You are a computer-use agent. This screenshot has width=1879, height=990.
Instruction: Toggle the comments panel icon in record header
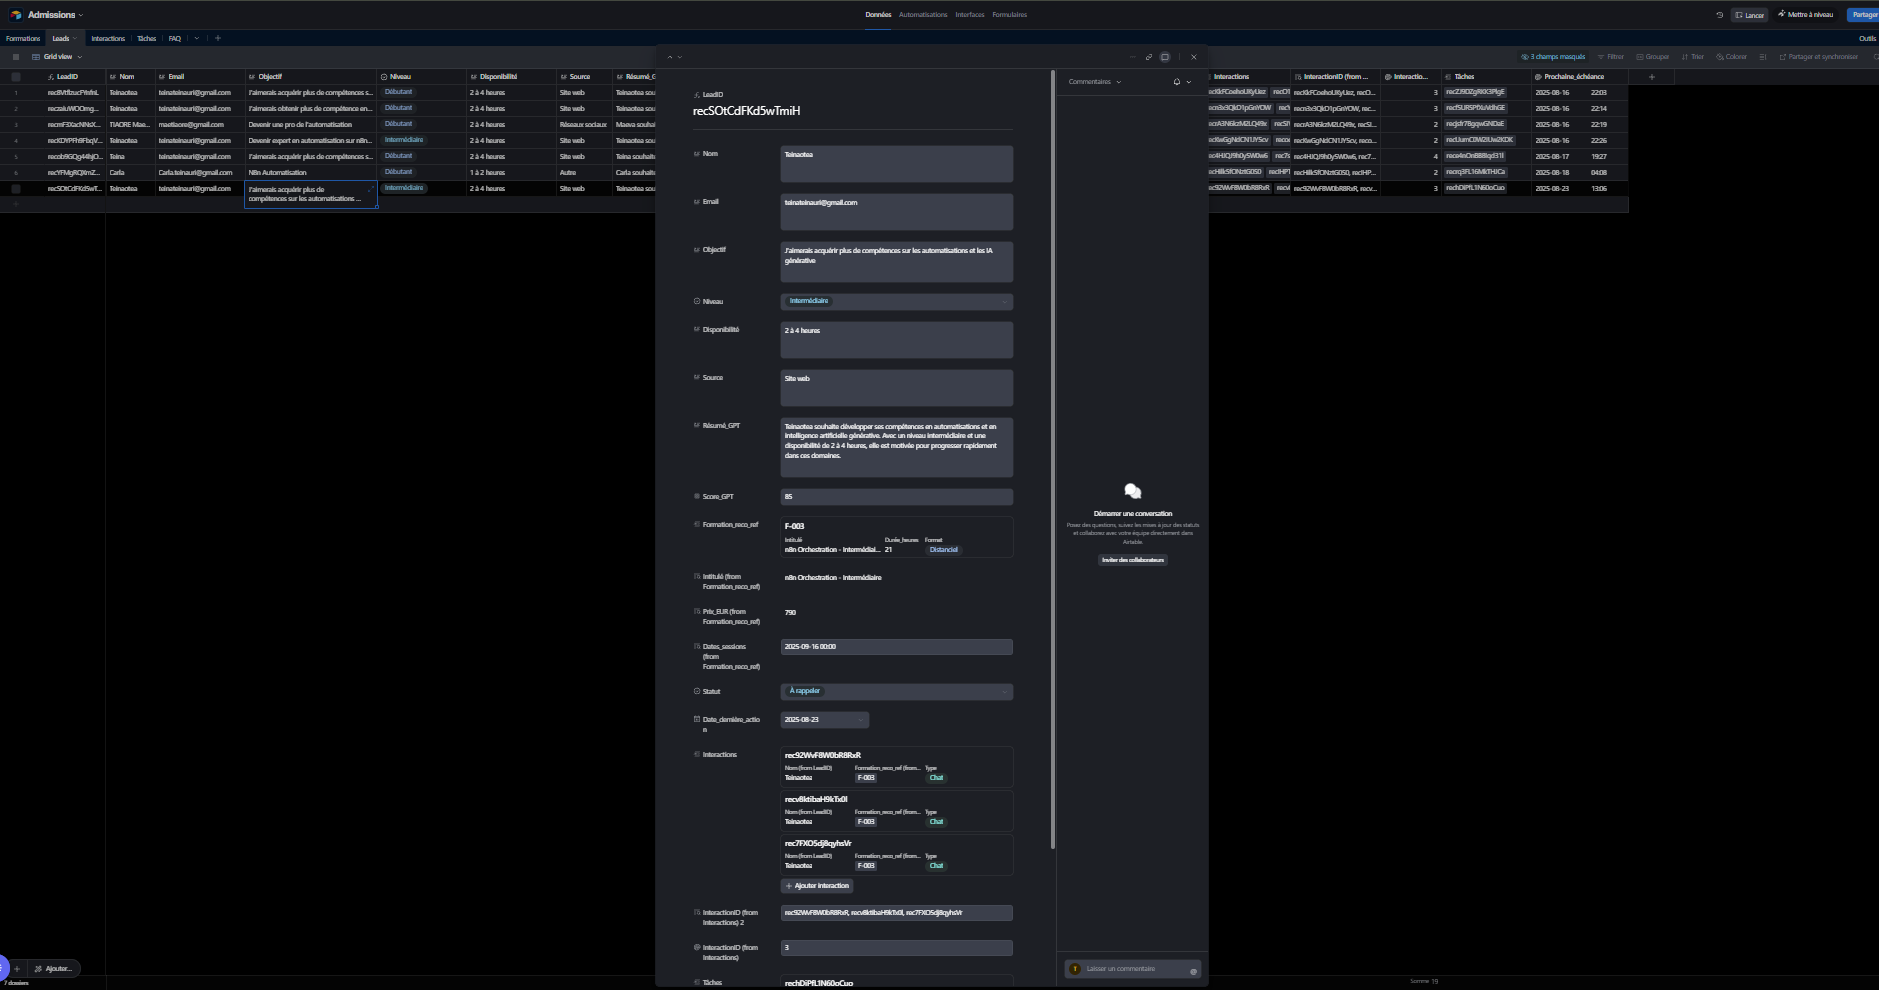click(x=1165, y=57)
